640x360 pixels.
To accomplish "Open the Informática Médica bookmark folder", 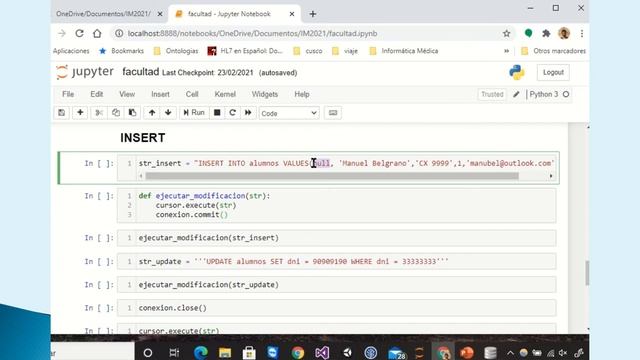I will pyautogui.click(x=404, y=51).
